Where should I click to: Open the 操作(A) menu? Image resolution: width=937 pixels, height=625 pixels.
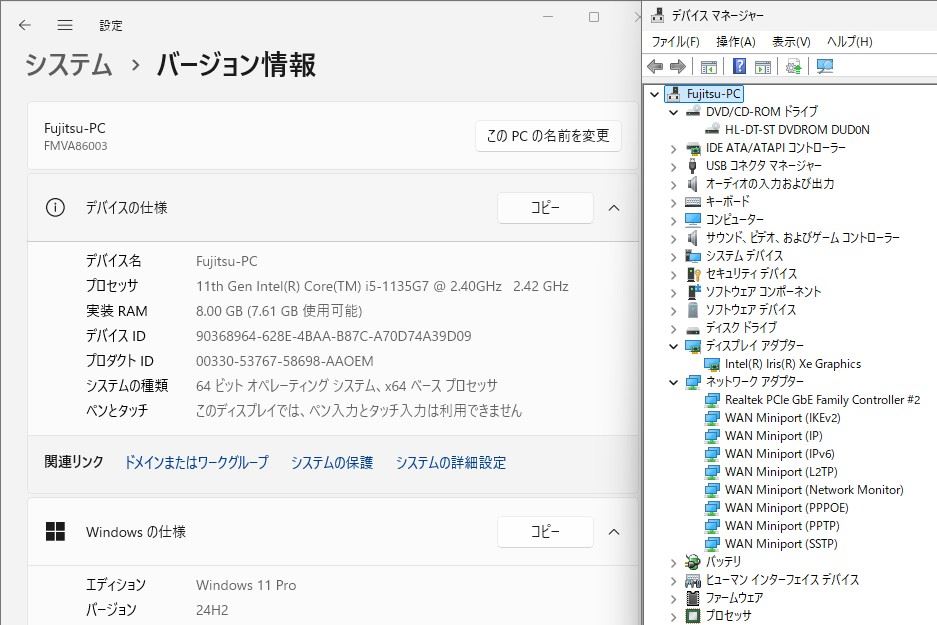(x=736, y=42)
